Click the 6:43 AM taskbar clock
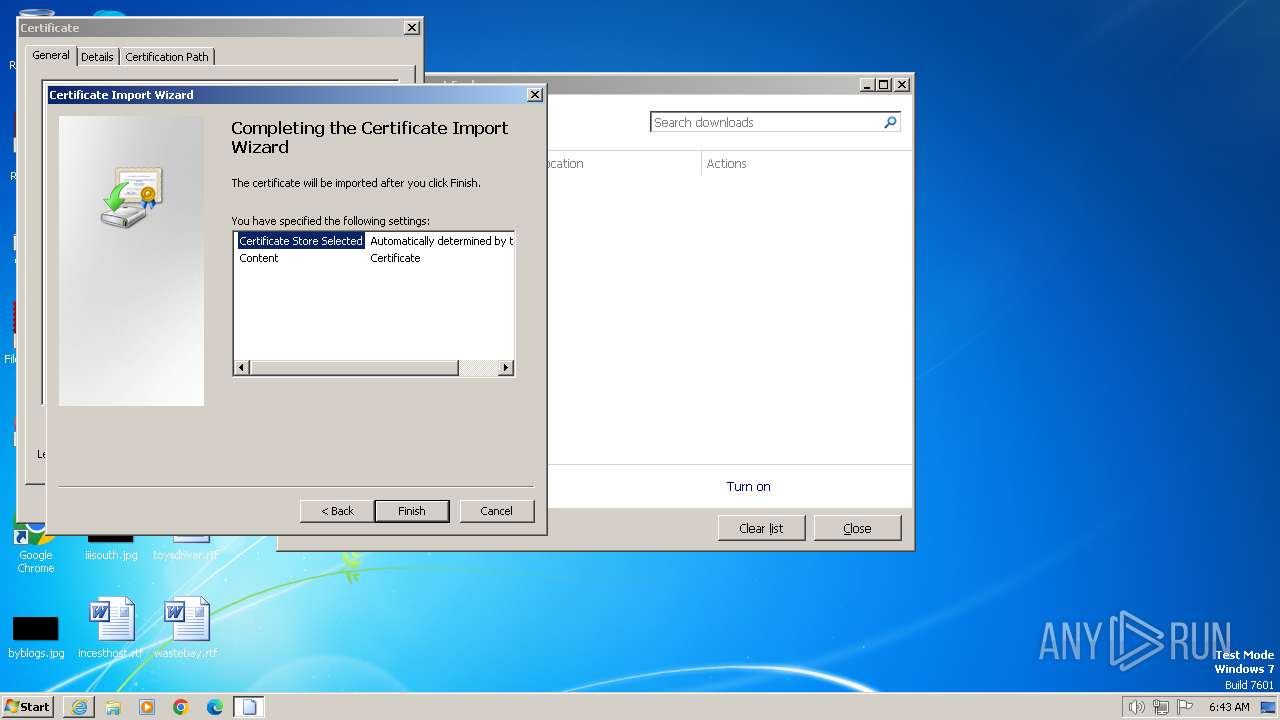Viewport: 1280px width, 720px height. click(1229, 707)
